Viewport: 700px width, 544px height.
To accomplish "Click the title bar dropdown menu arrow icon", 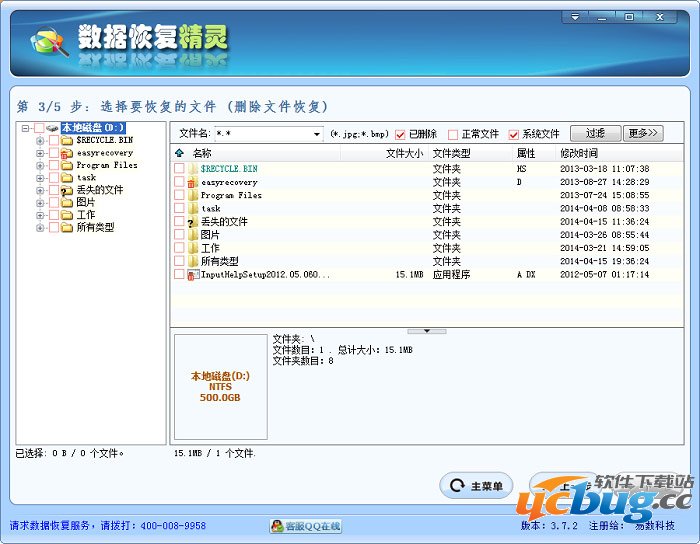I will [575, 17].
